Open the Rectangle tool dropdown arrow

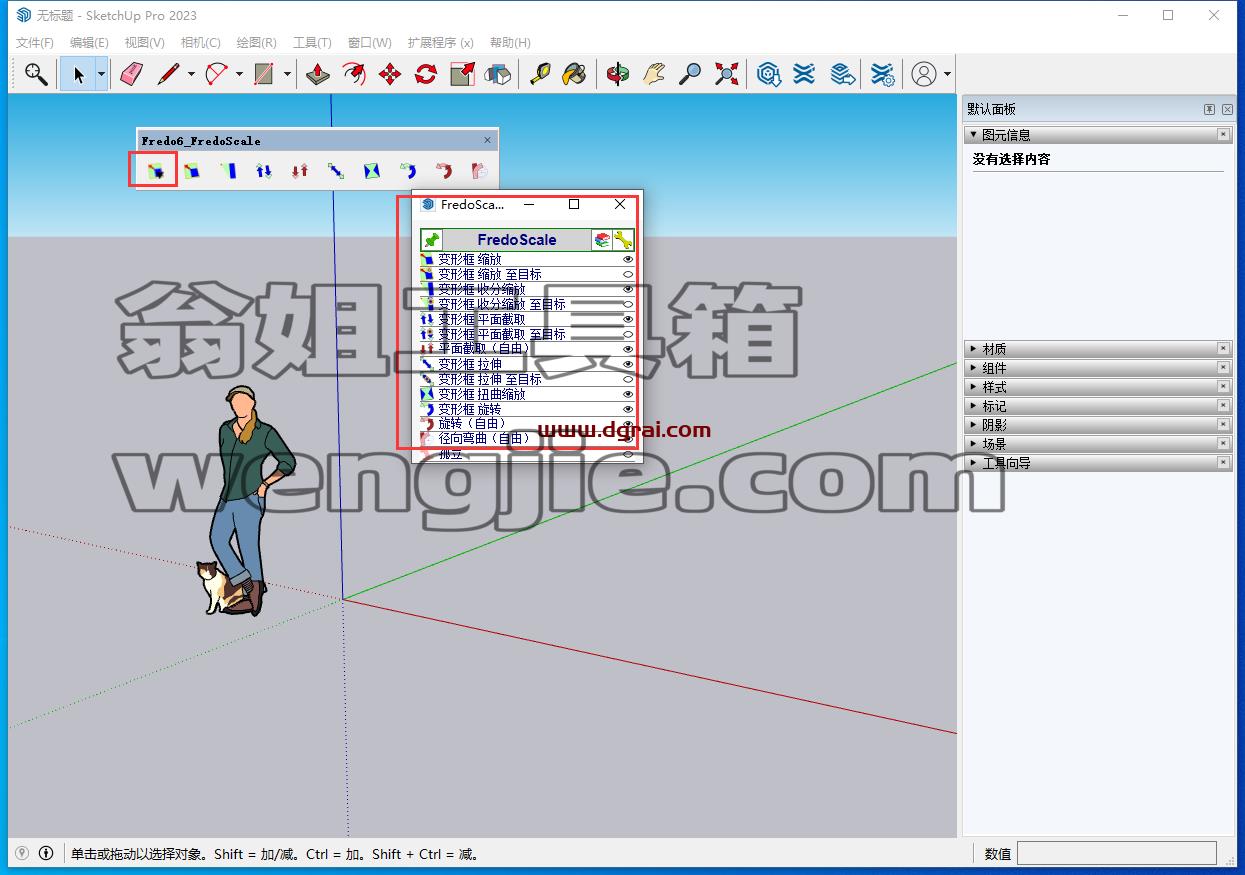[x=287, y=74]
